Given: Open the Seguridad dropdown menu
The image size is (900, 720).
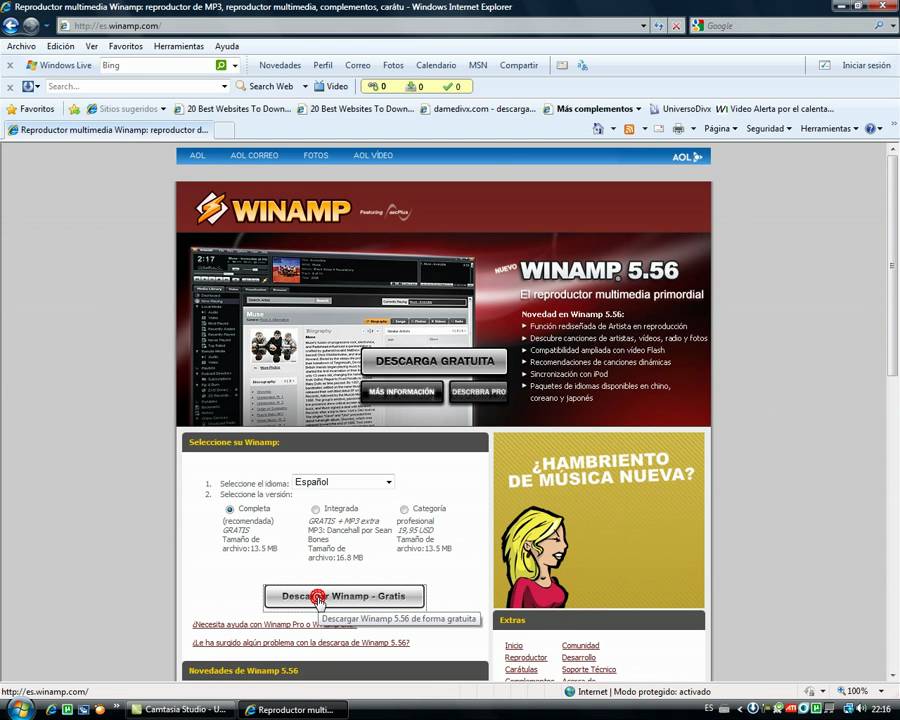Looking at the screenshot, I should 769,129.
